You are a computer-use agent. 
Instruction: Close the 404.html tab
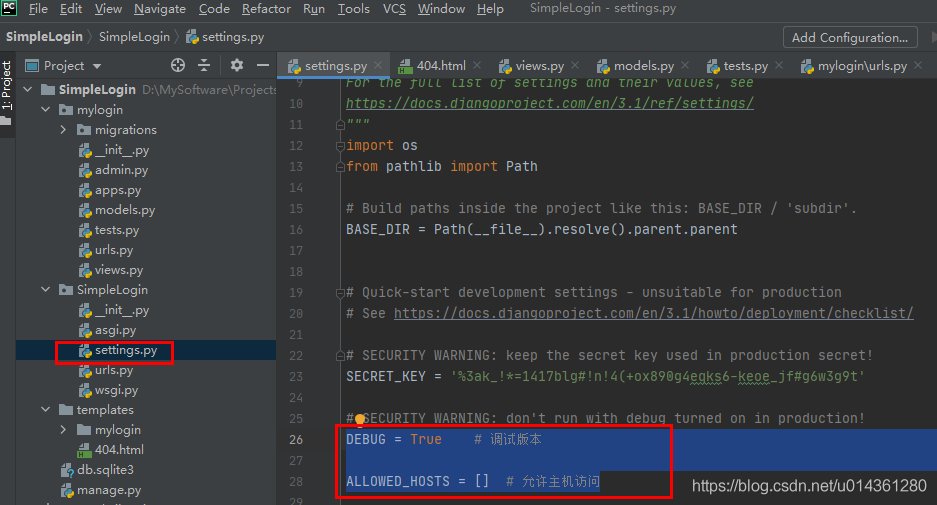(477, 65)
